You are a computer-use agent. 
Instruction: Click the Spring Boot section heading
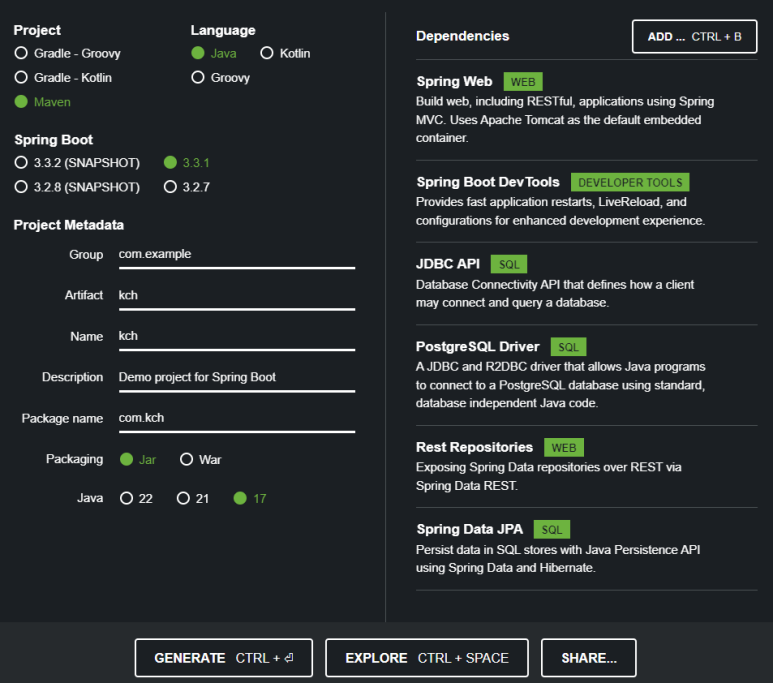pos(54,140)
